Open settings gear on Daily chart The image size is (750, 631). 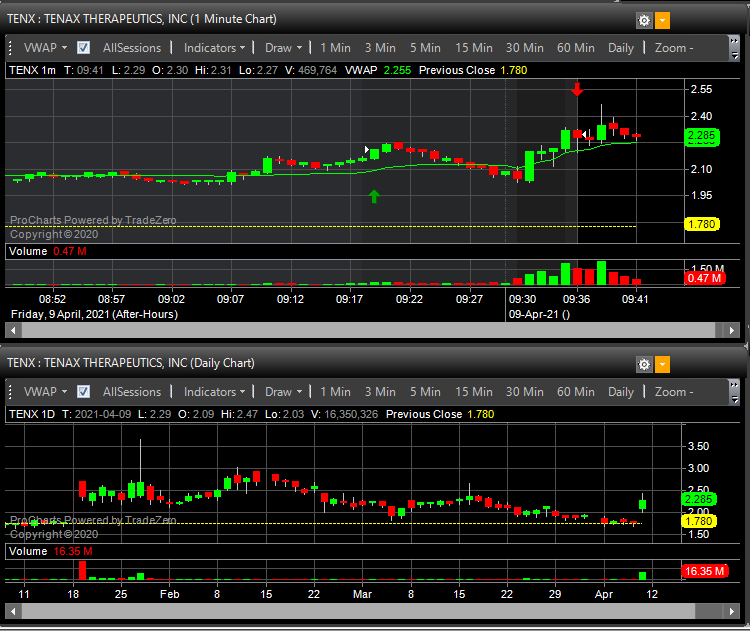point(645,364)
